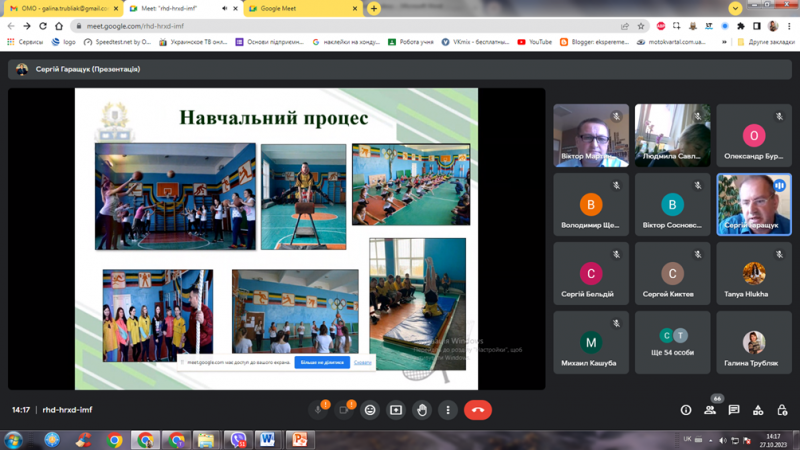Open Word from the taskbar
The height and width of the screenshot is (450, 800).
[x=267, y=440]
